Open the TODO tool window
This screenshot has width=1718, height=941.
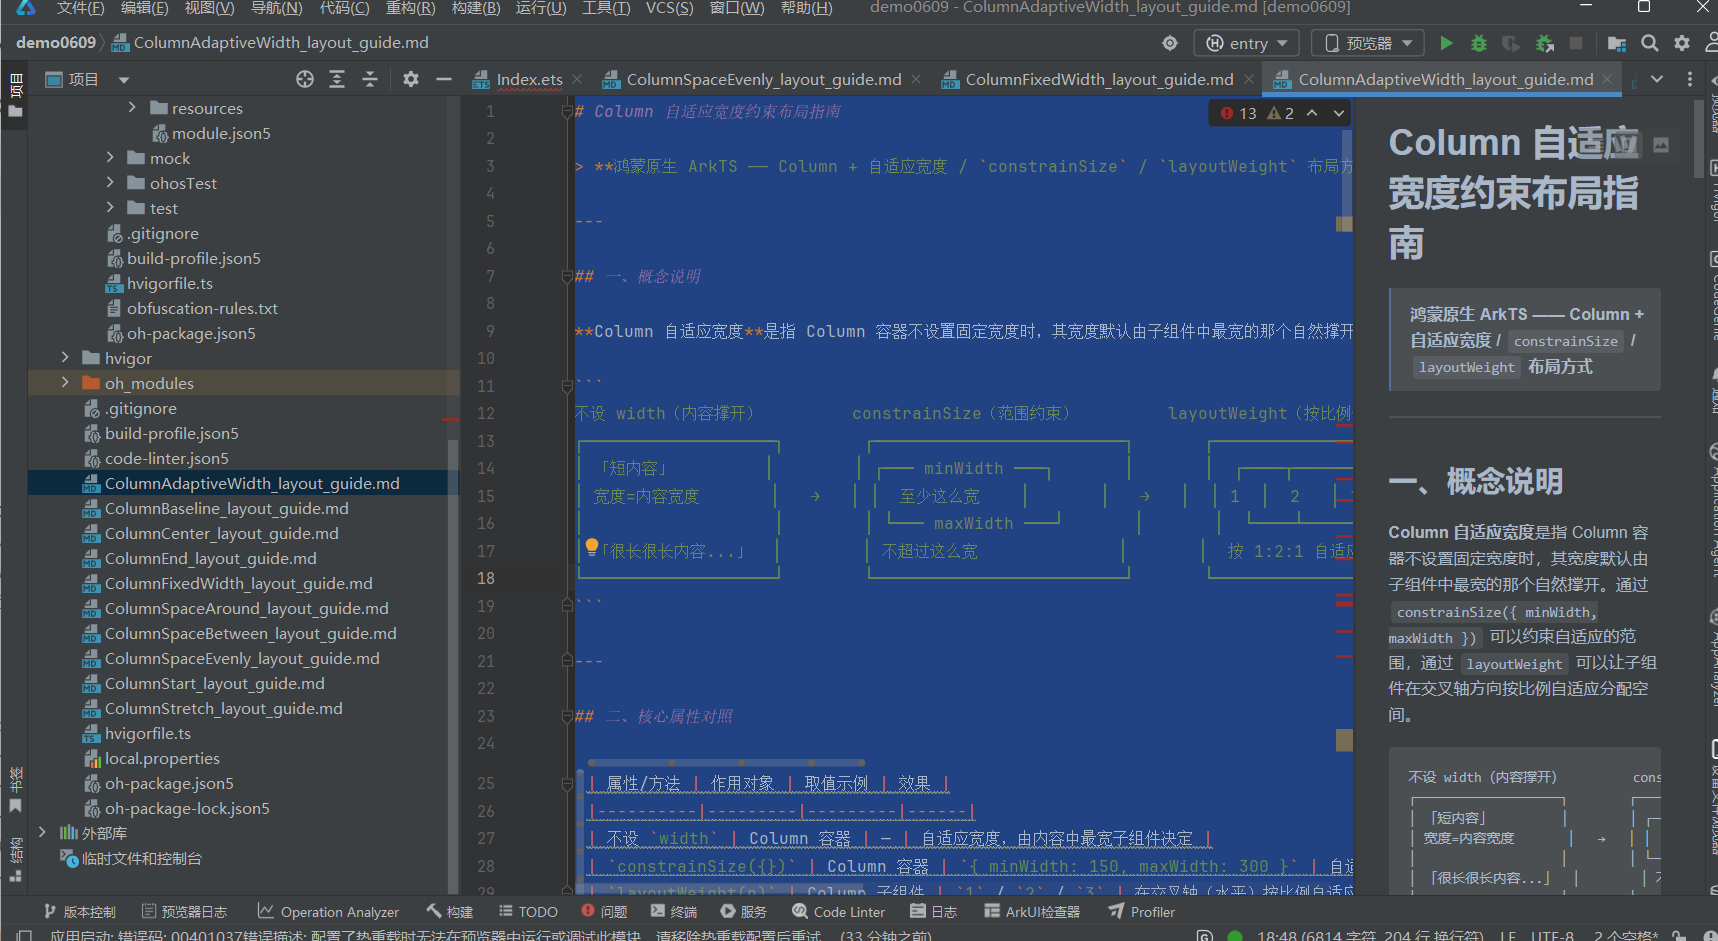528,912
